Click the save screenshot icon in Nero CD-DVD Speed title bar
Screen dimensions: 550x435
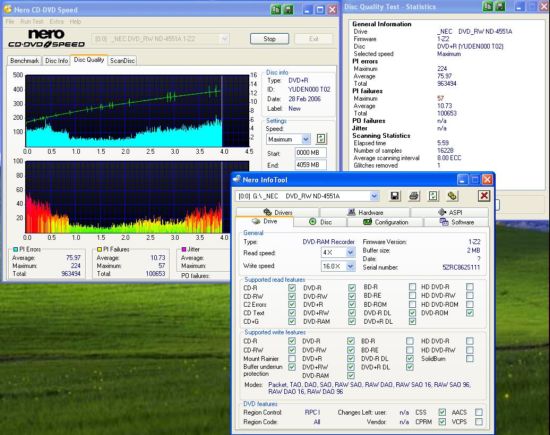pos(288,9)
